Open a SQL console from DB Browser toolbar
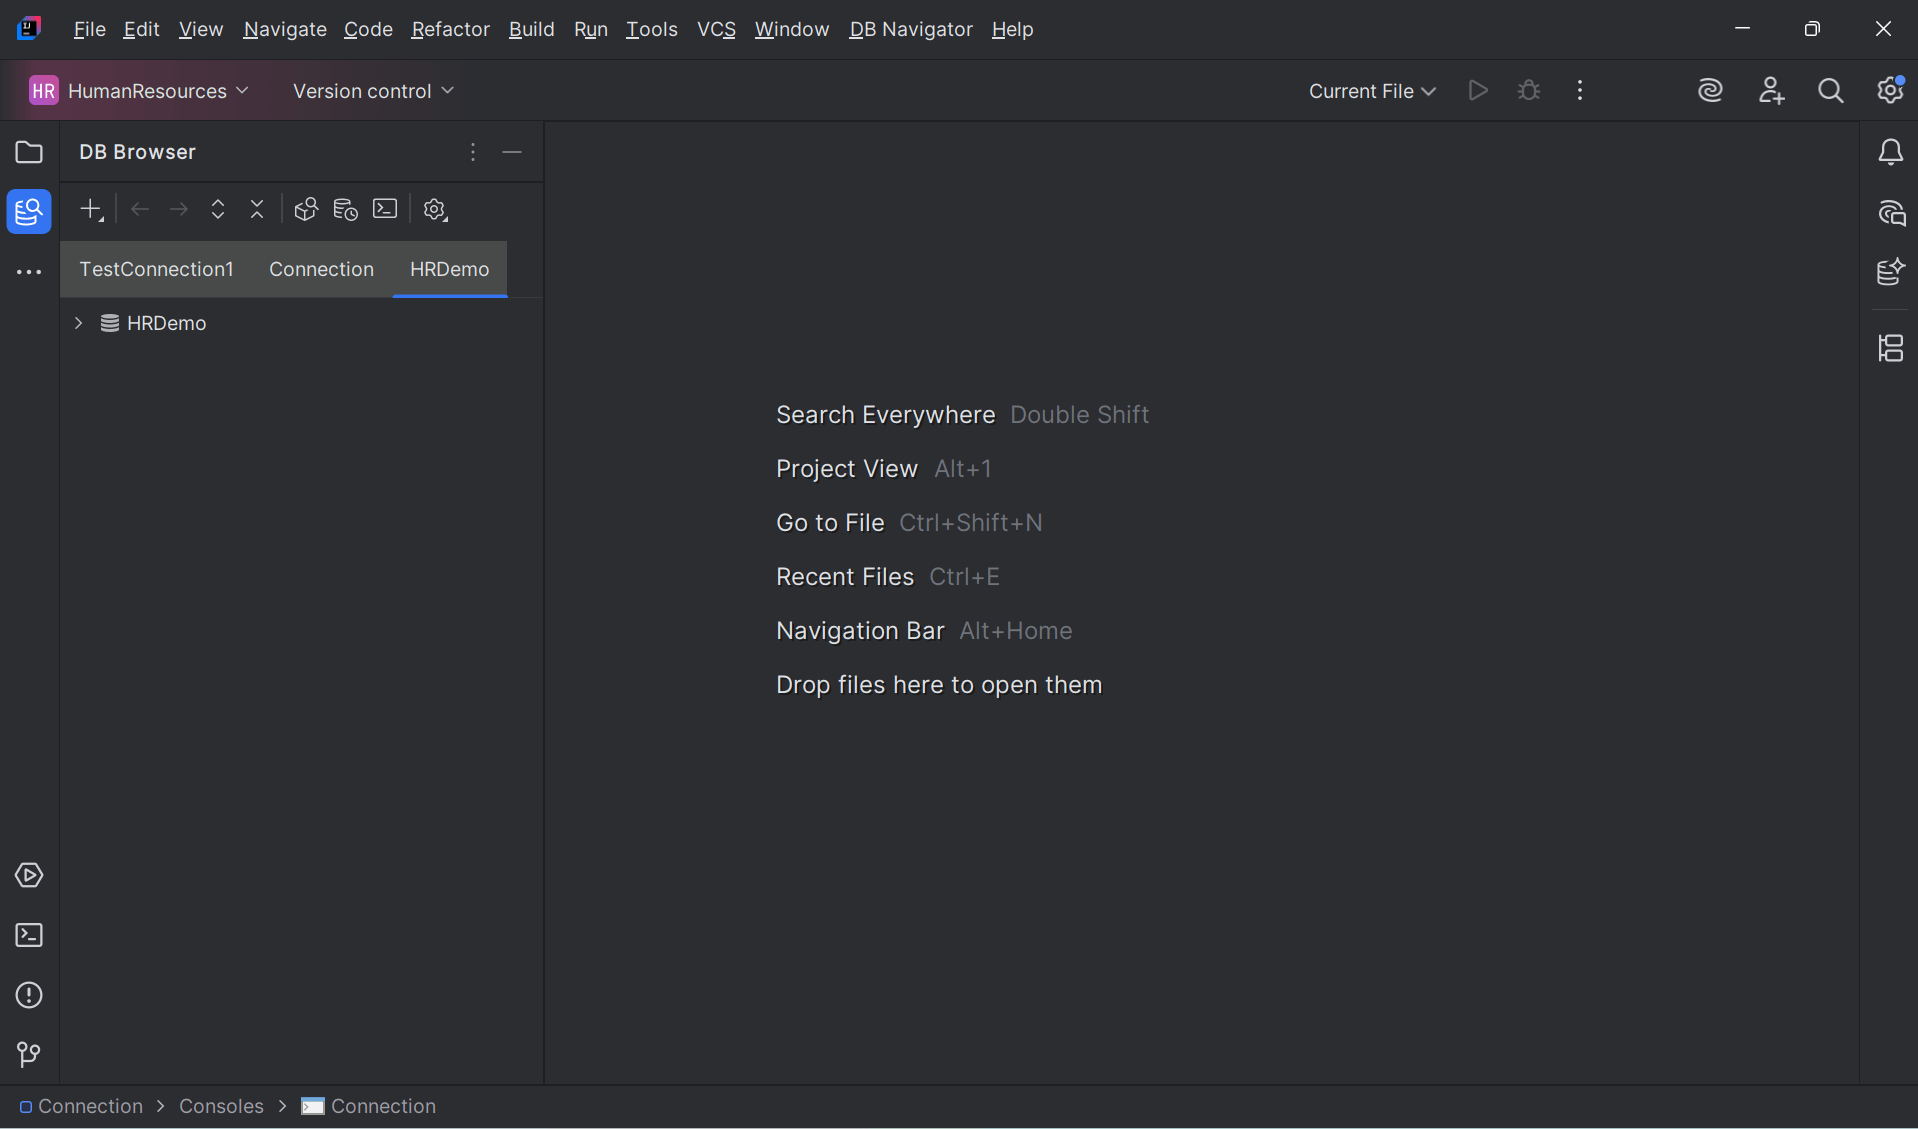Screen dimensions: 1918x1129 coord(384,209)
